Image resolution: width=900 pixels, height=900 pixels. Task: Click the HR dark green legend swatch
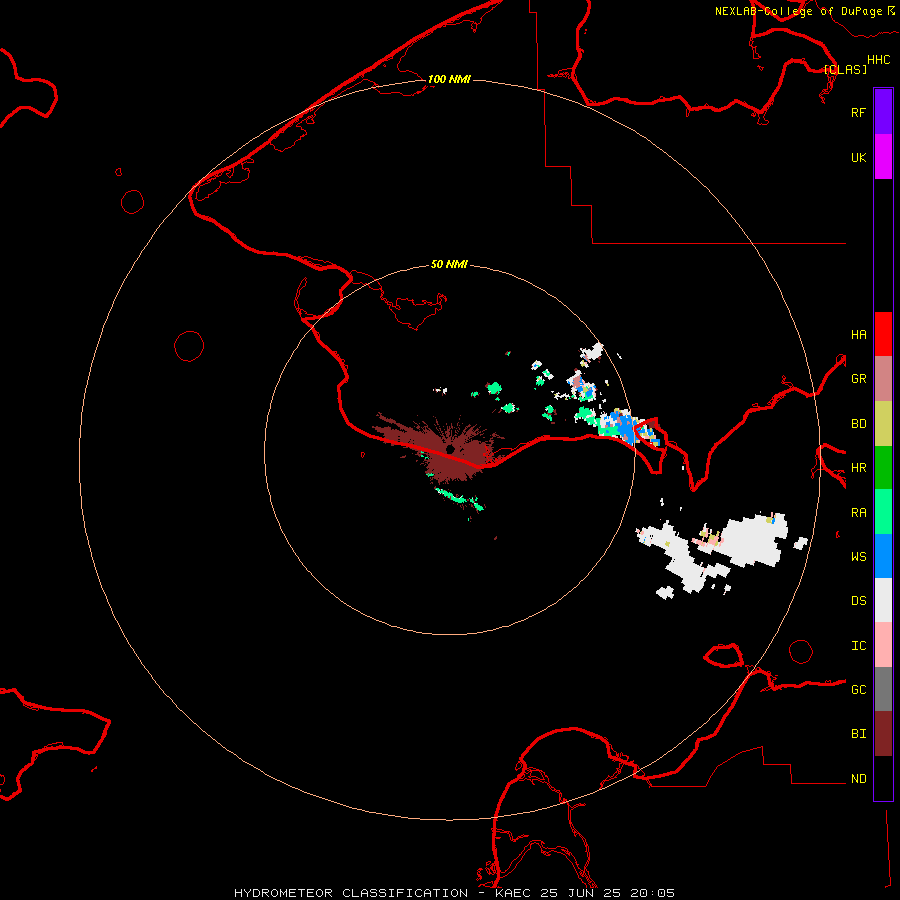click(883, 468)
